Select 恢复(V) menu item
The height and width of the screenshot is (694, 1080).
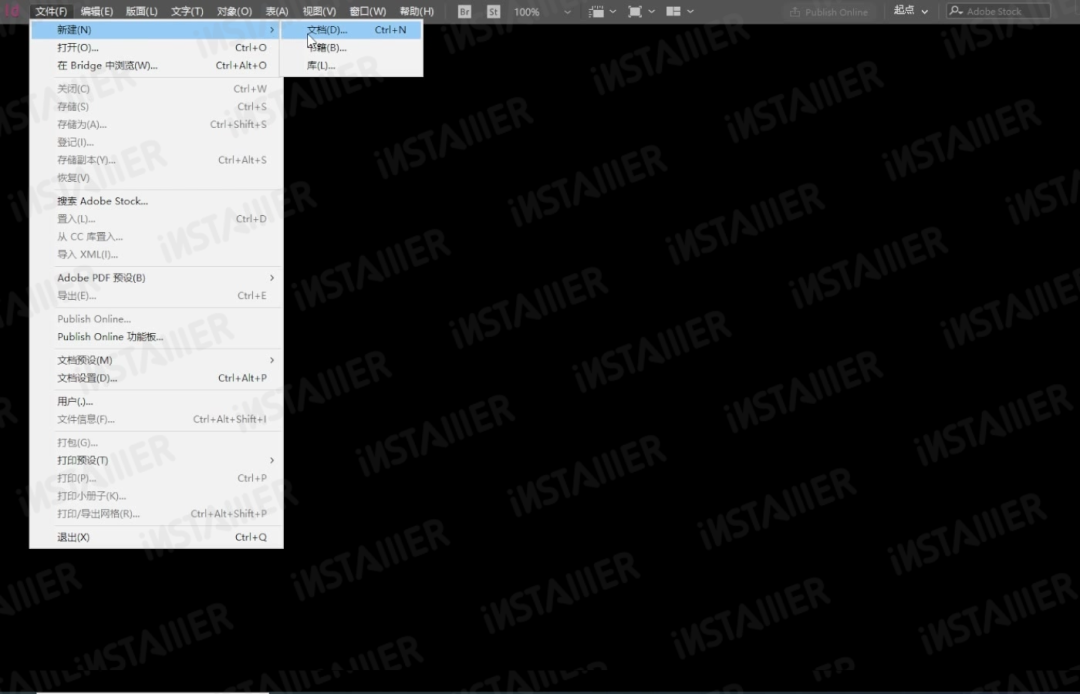click(x=156, y=178)
